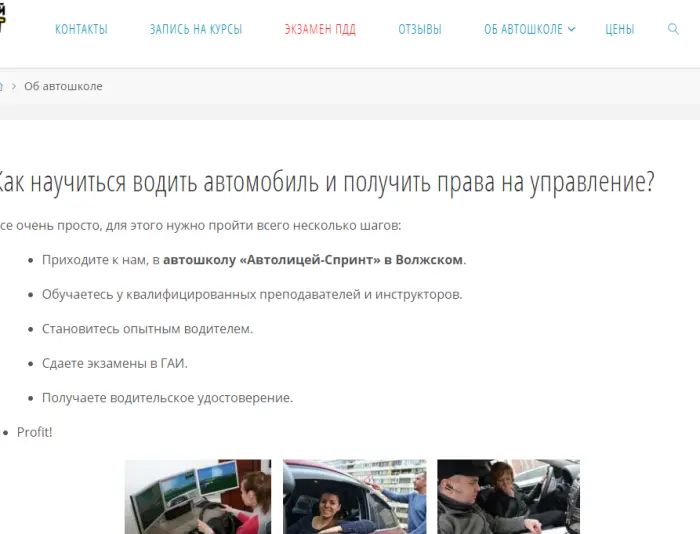Go to ЗАПИСЬ НА КУРСЫ page
The image size is (700, 534).
(196, 29)
